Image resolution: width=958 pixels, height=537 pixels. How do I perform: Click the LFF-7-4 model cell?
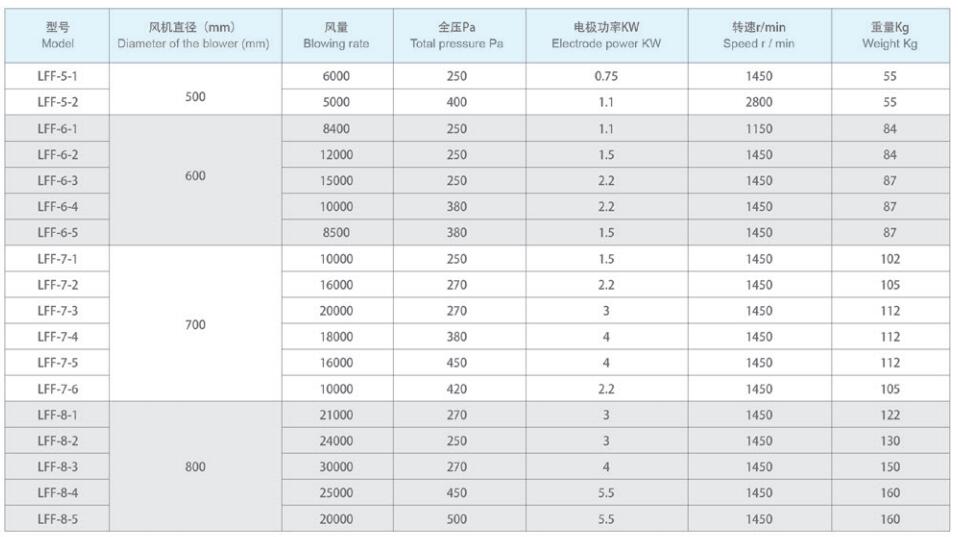57,336
